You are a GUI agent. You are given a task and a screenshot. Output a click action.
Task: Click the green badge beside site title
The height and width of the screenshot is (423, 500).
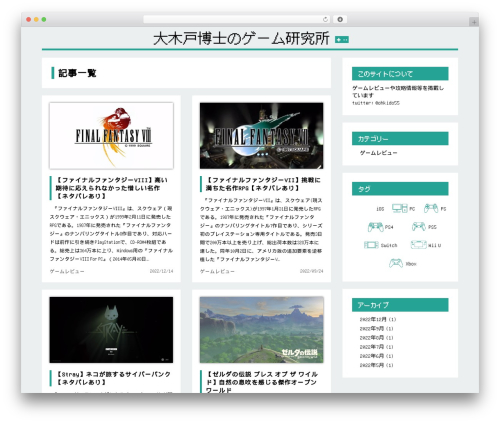(x=342, y=40)
